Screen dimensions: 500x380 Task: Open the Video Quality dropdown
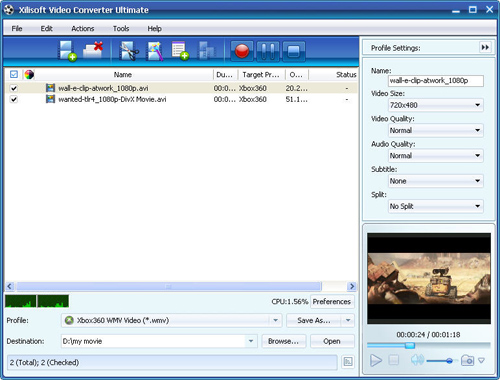click(436, 130)
